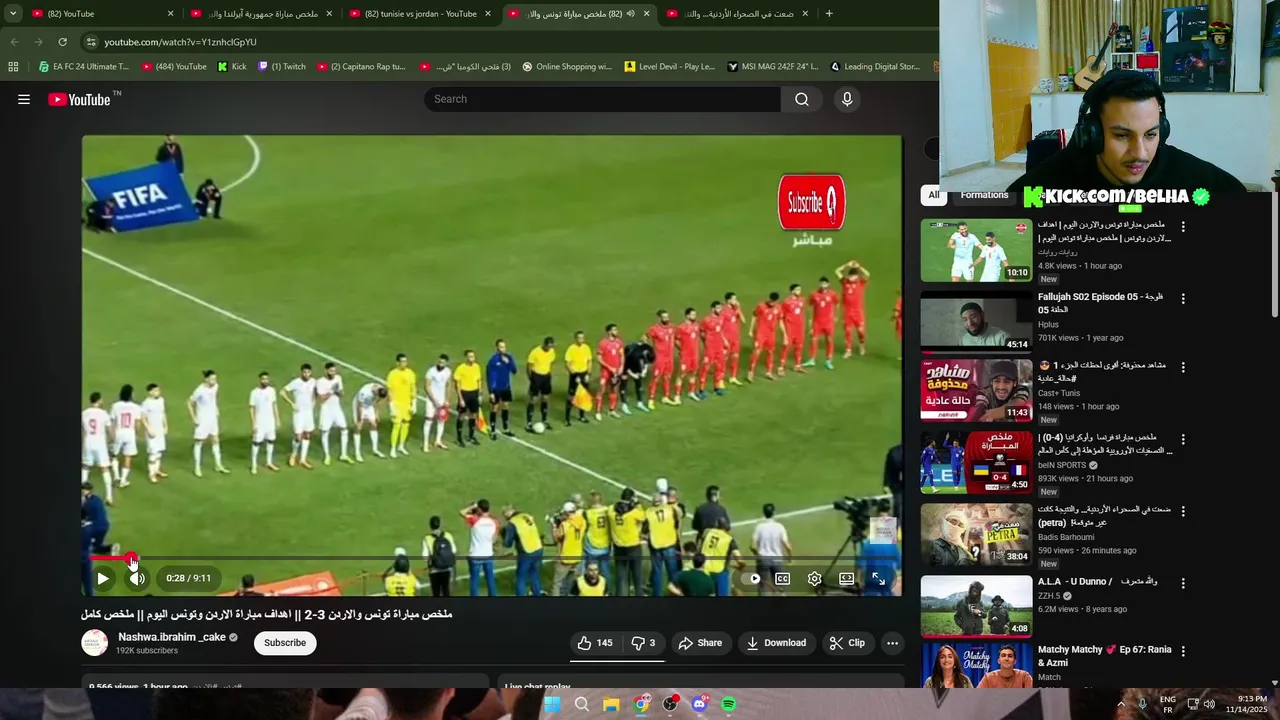Open the Kick bookmark
Viewport: 1280px width, 720px height.
click(232, 67)
